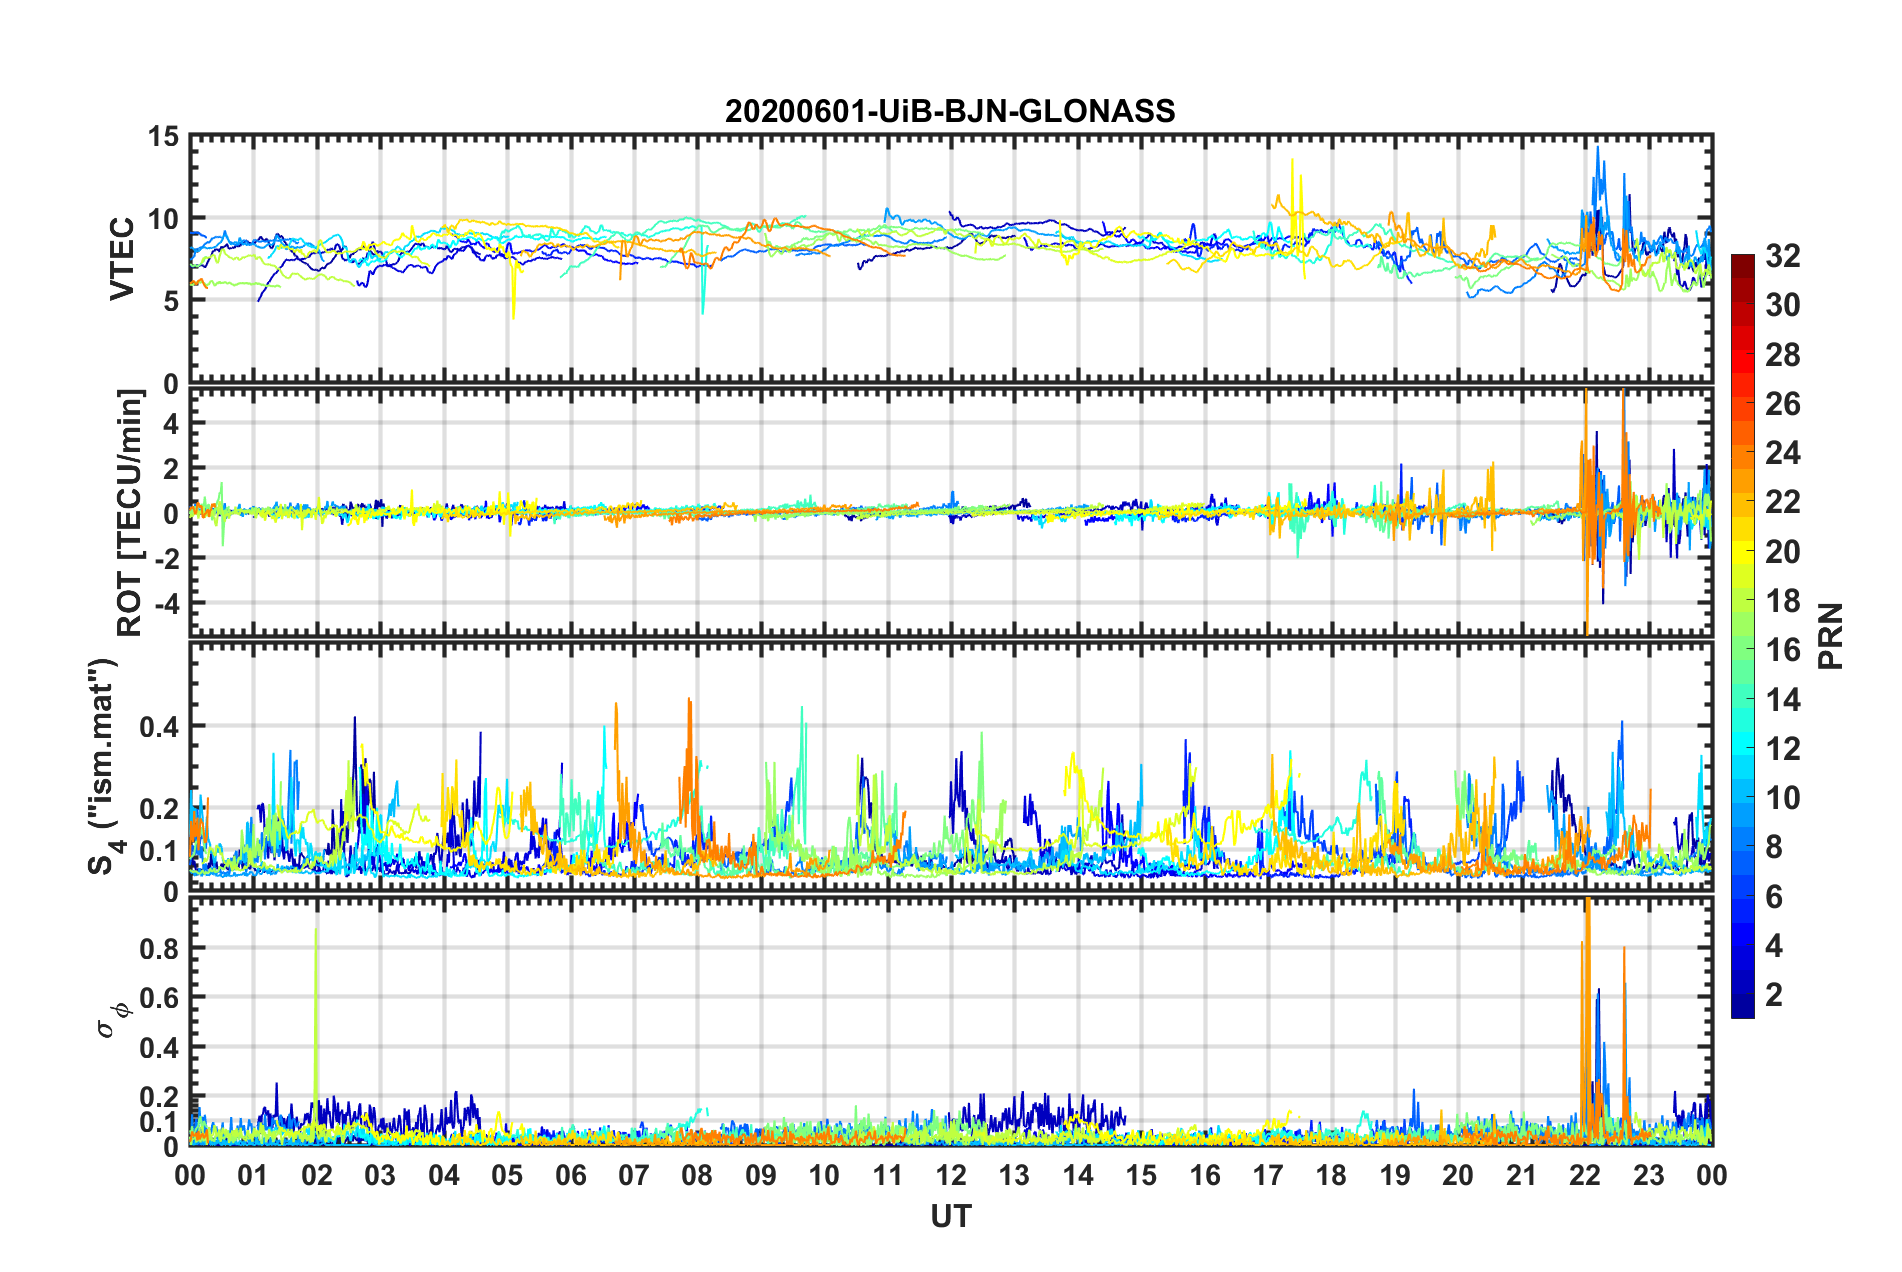Image resolution: width=1902 pixels, height=1272 pixels.
Task: Click VTEC y-axis tick 10
Action: pos(163,219)
